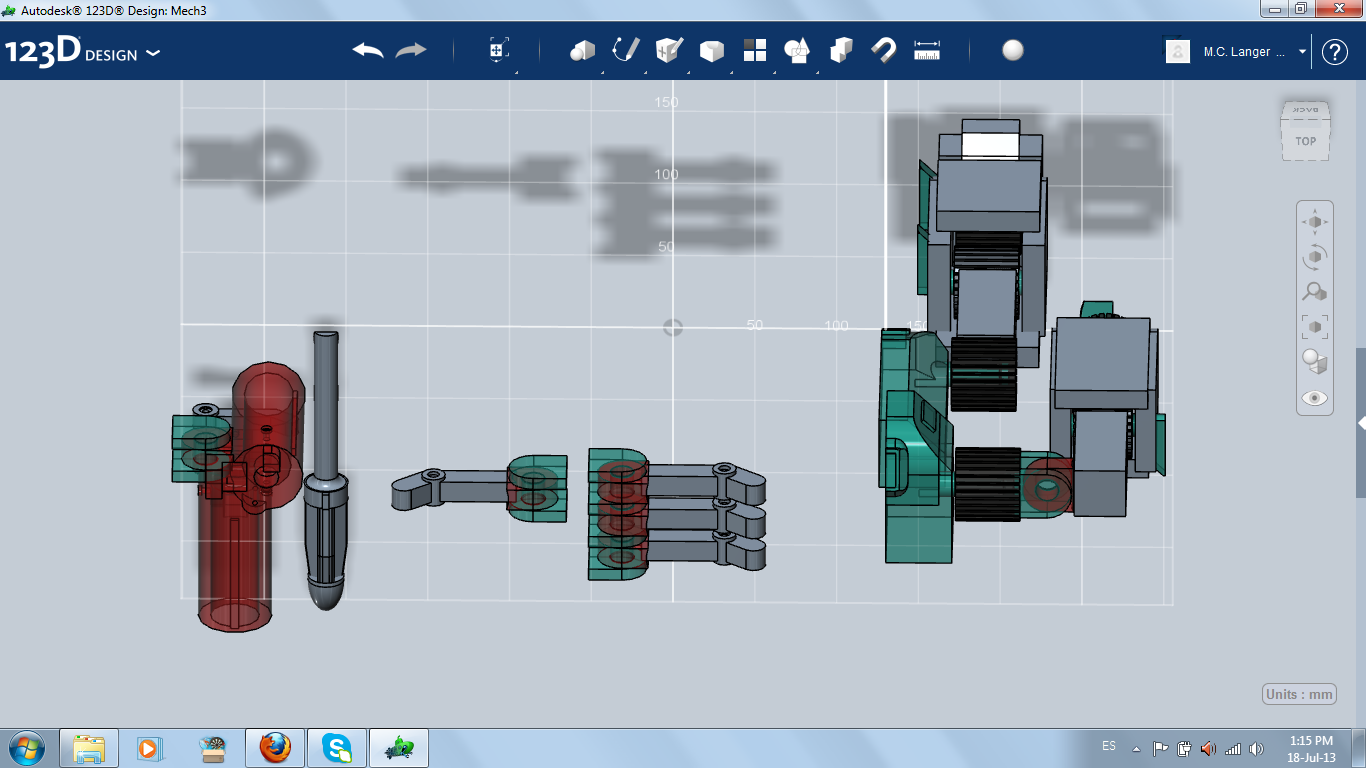Redo the last undone action
The height and width of the screenshot is (768, 1366).
click(411, 50)
